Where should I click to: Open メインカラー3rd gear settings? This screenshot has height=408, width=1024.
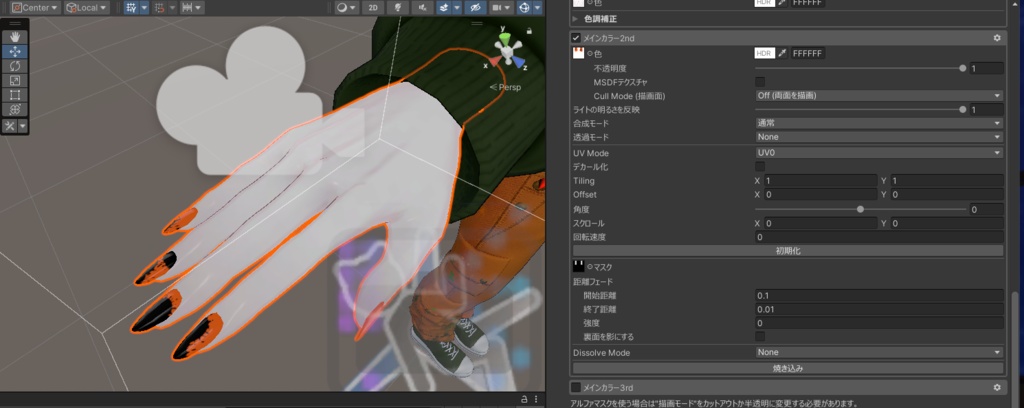pyautogui.click(x=997, y=387)
